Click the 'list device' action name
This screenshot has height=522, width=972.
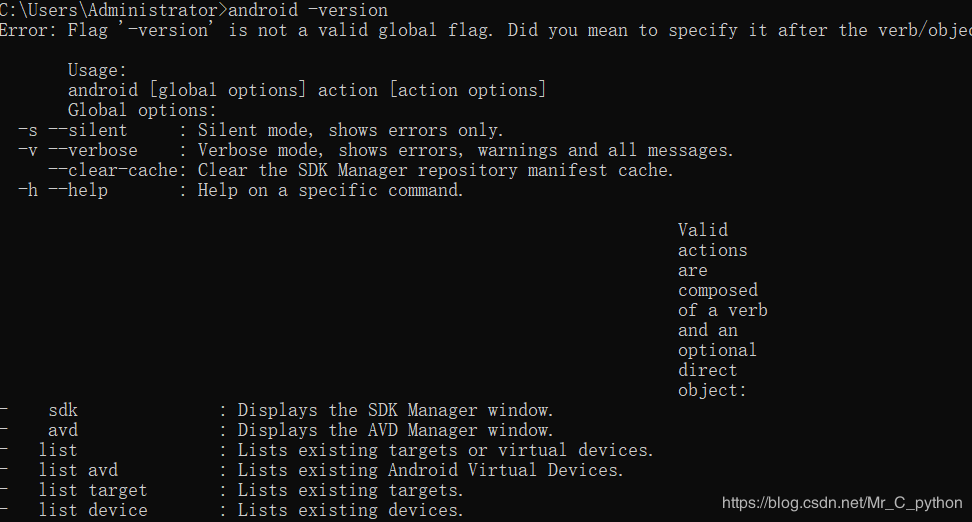tap(93, 510)
